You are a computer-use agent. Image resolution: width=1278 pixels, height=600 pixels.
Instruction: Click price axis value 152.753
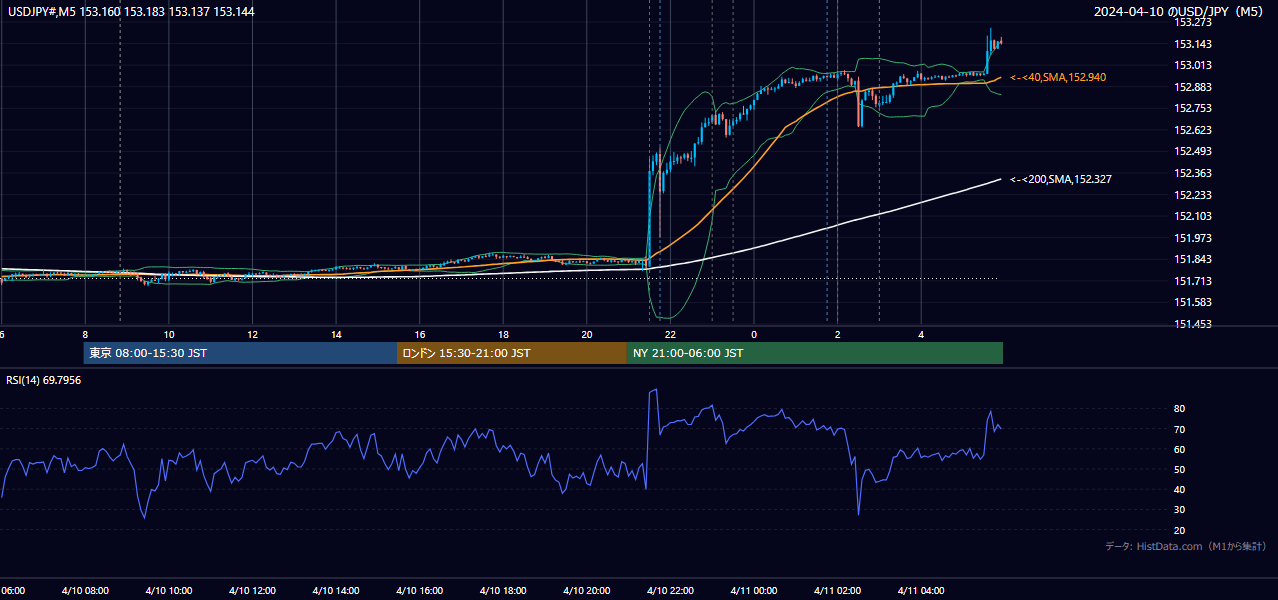click(1192, 109)
